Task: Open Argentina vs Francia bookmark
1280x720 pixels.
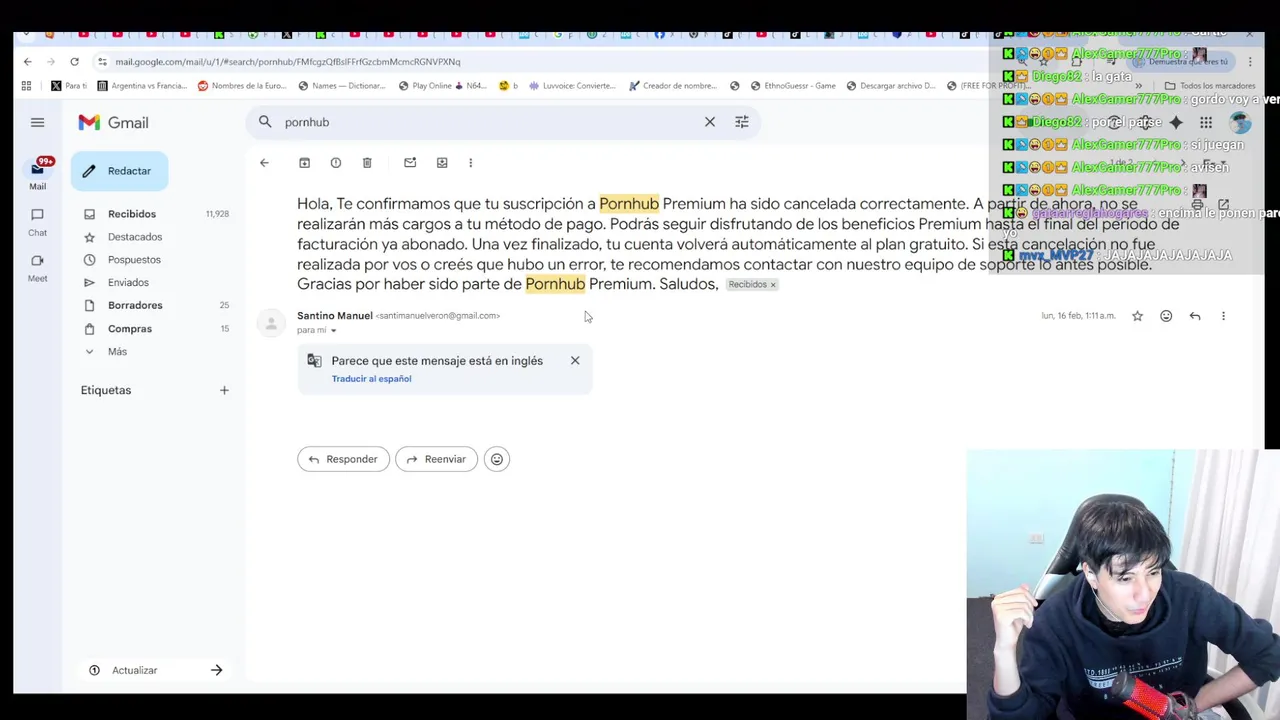Action: click(x=142, y=86)
